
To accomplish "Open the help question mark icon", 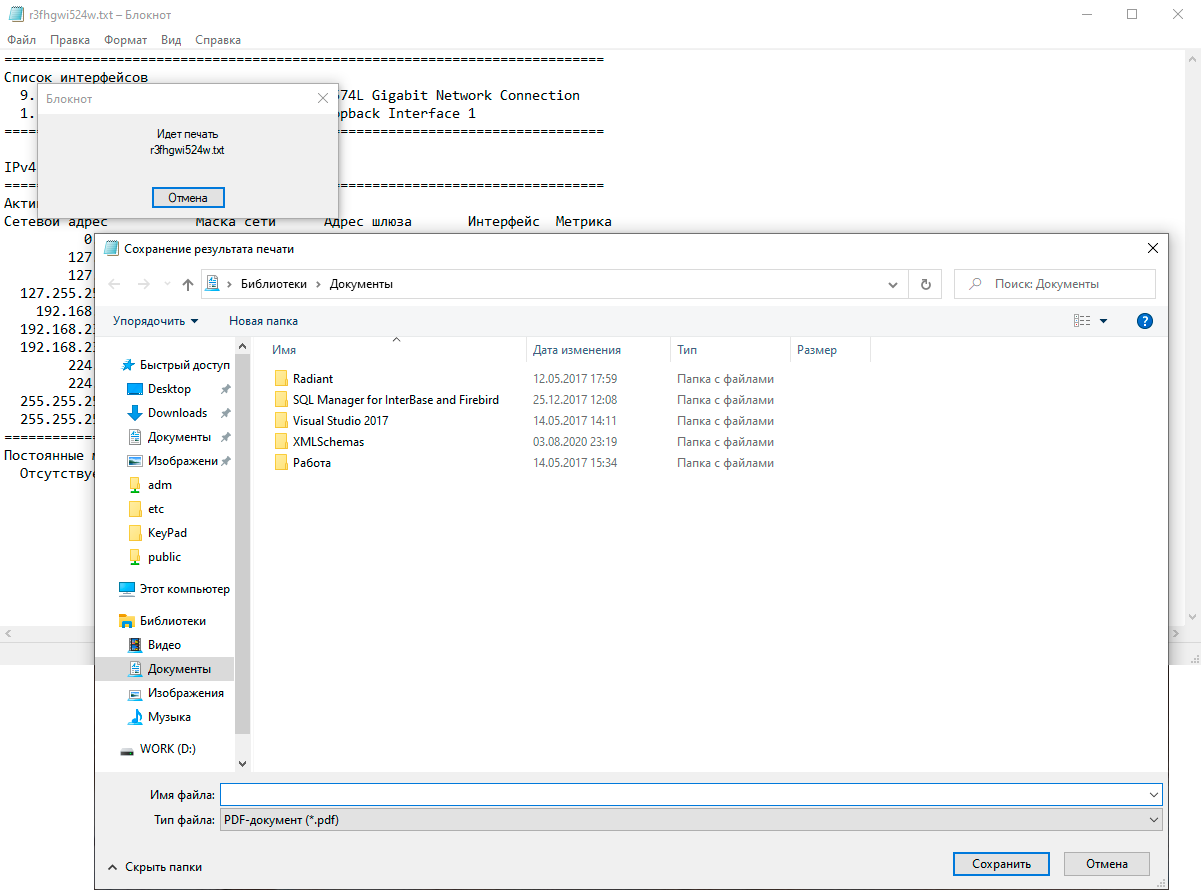I will coord(1145,321).
